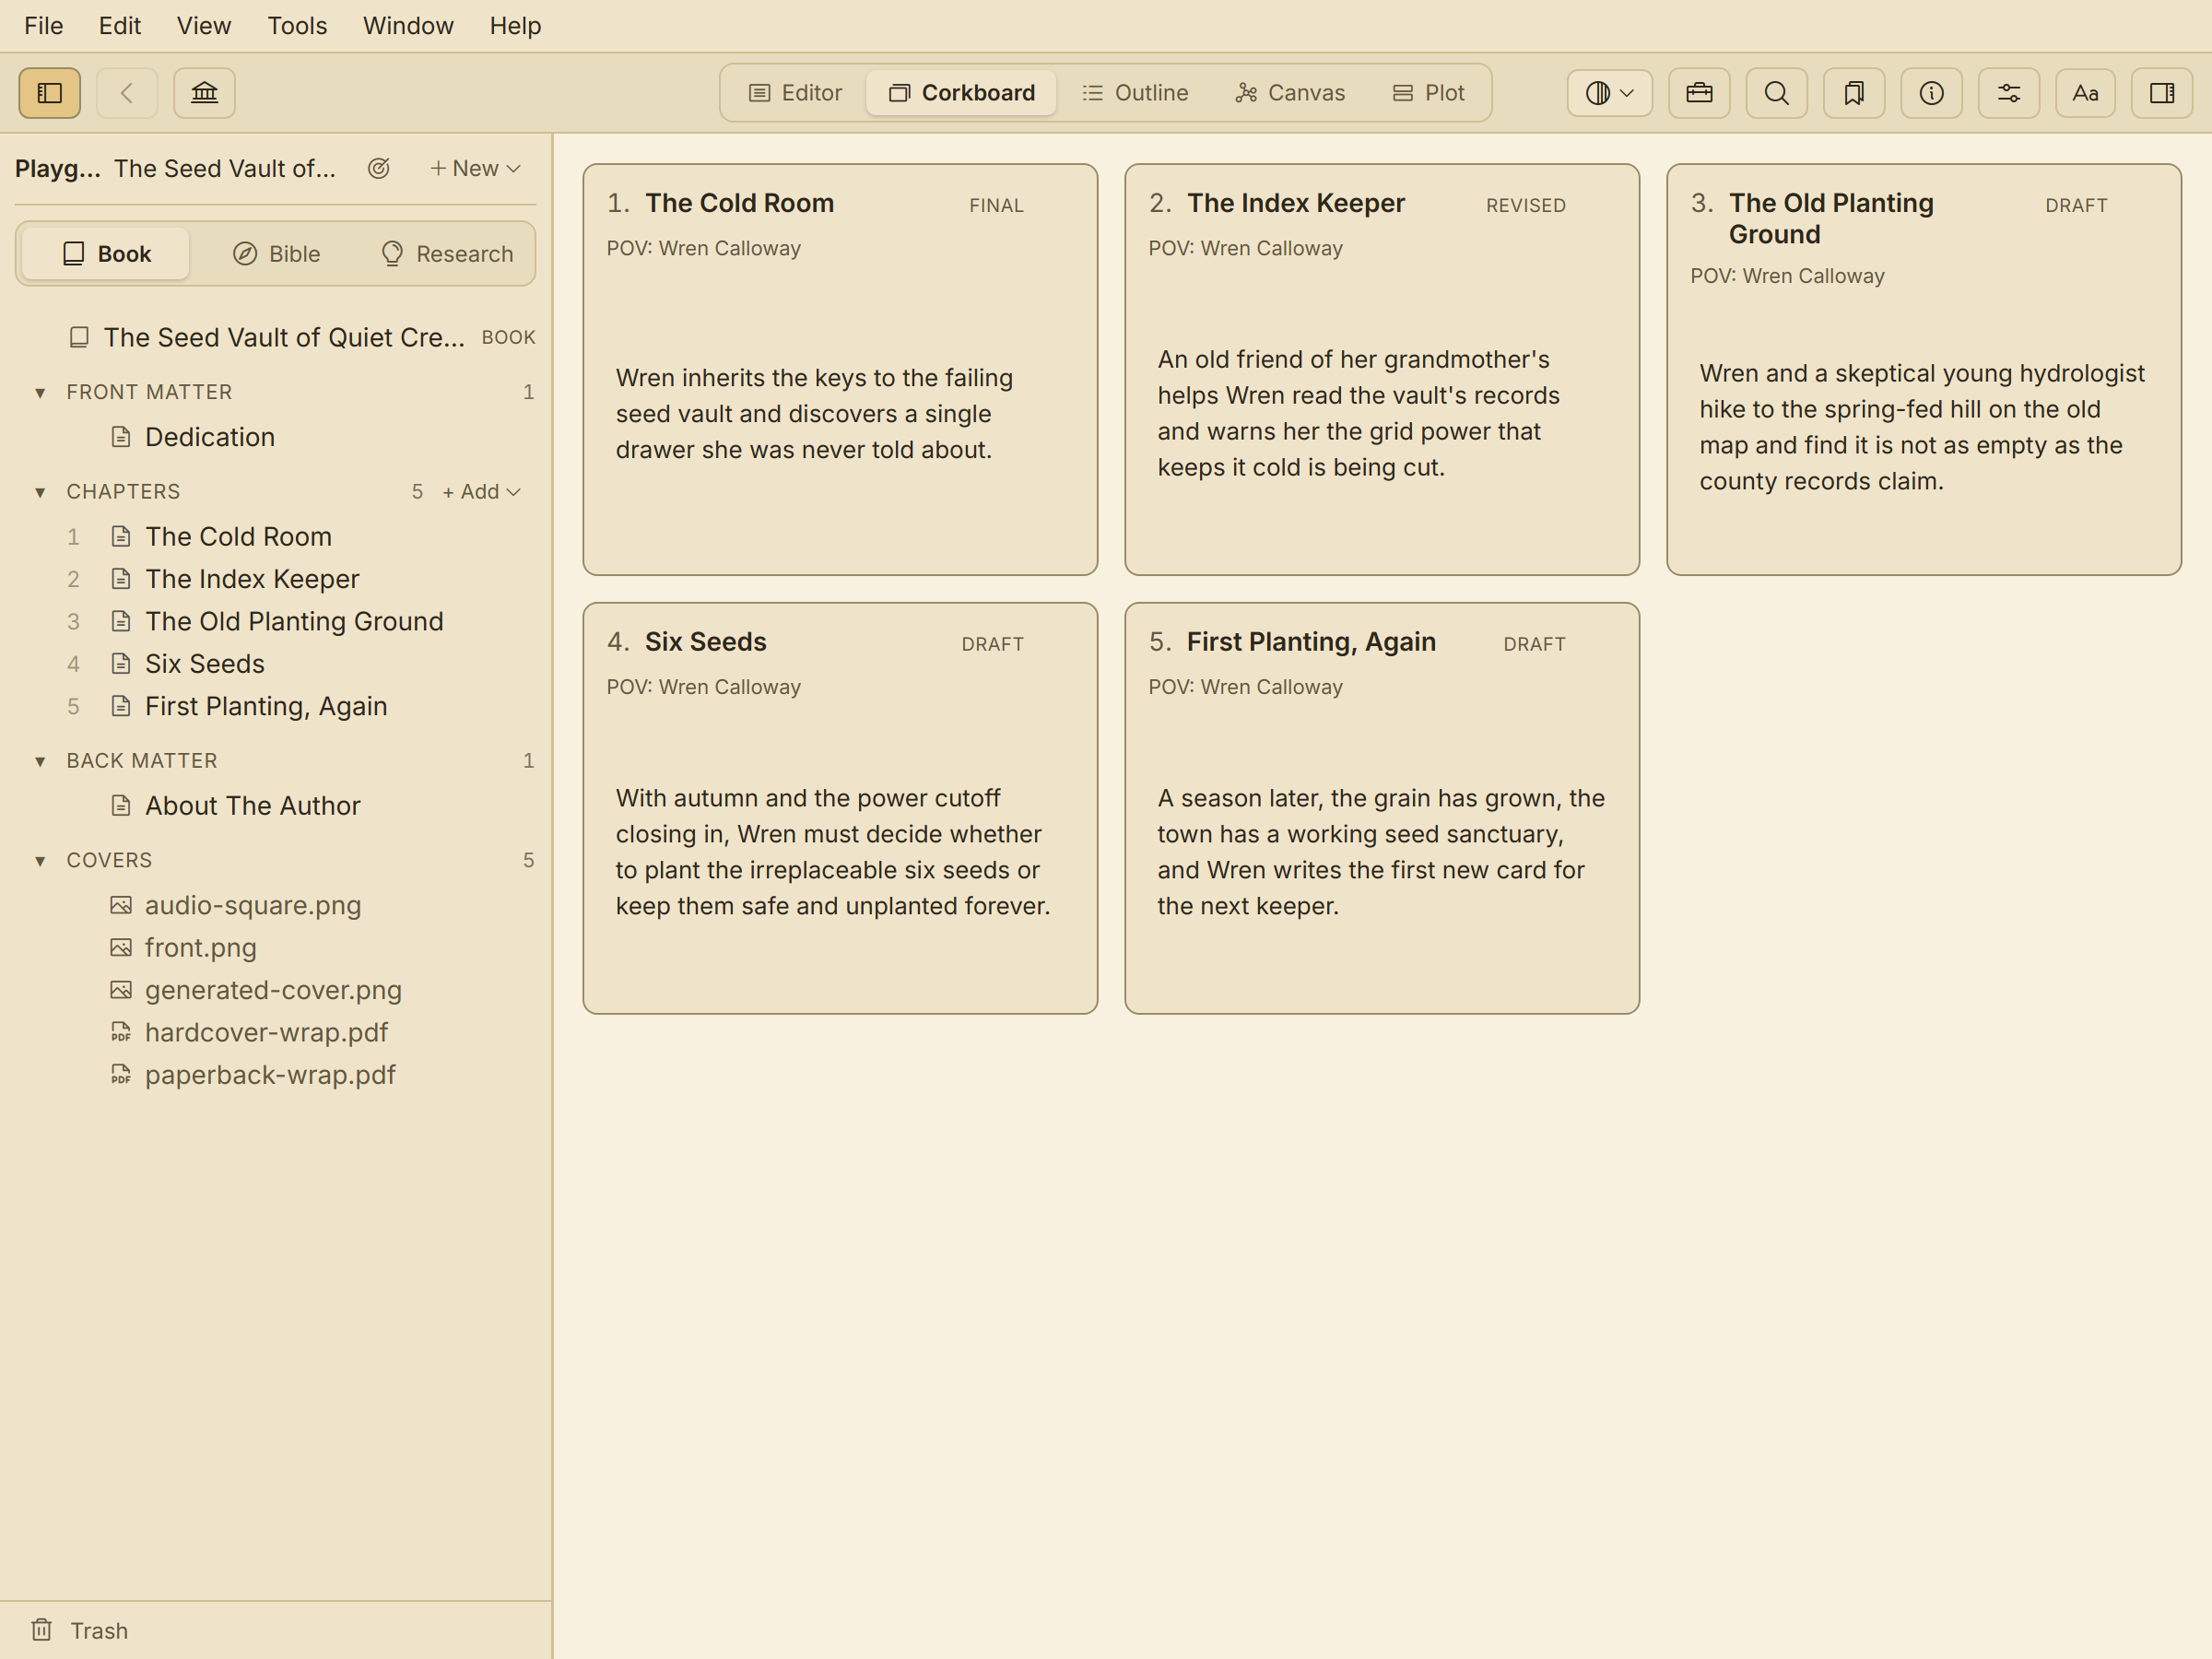Screen dimensions: 2212x1659
Task: Collapse the FRONT MATTER section
Action: [x=40, y=393]
